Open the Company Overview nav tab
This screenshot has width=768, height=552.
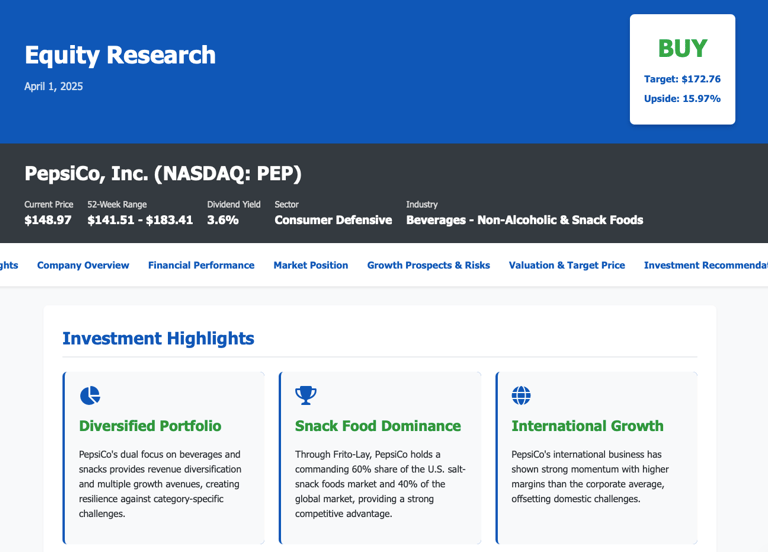coord(83,265)
